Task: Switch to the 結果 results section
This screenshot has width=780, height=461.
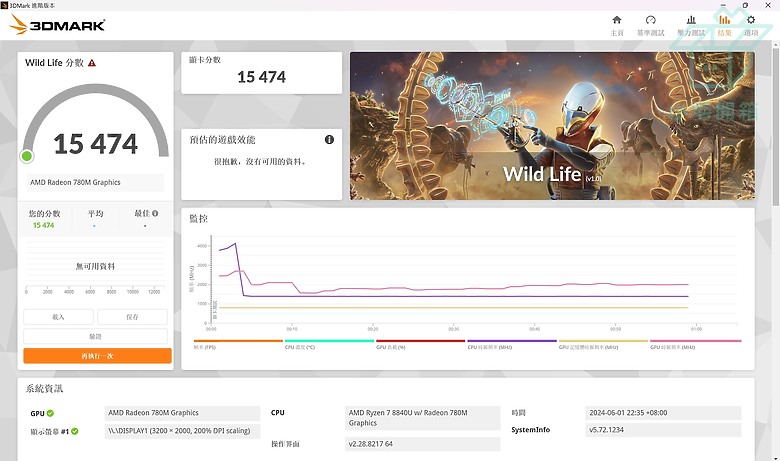Action: 724,25
